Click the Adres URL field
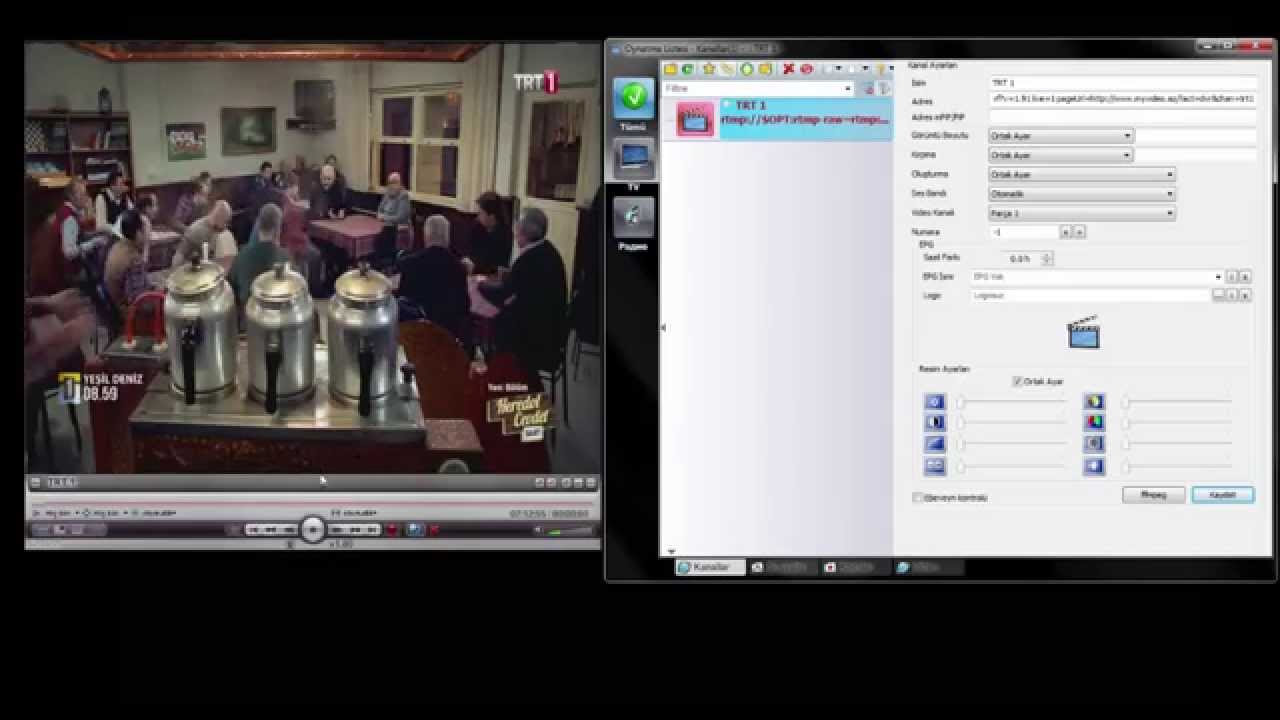 click(x=1122, y=99)
